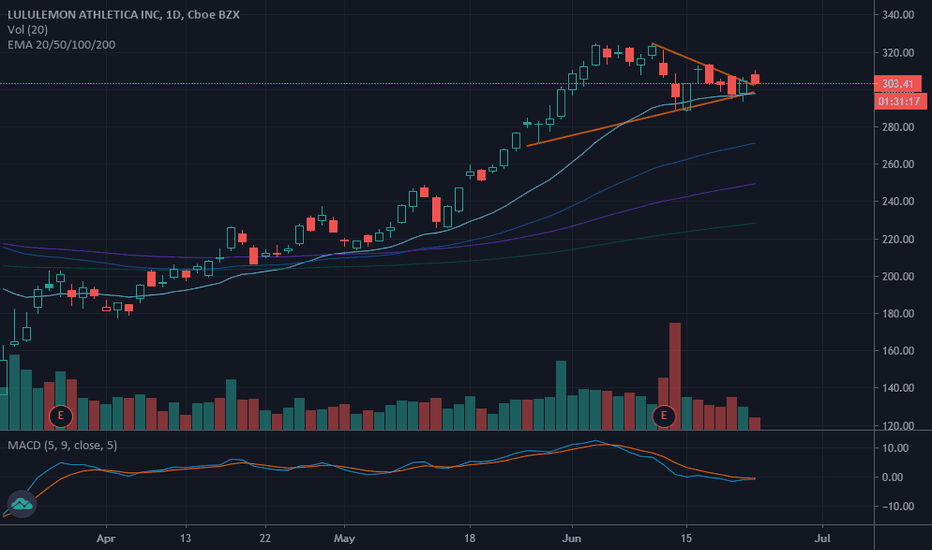Open the EMA 20/50/100/200 indicator legend

(61, 45)
